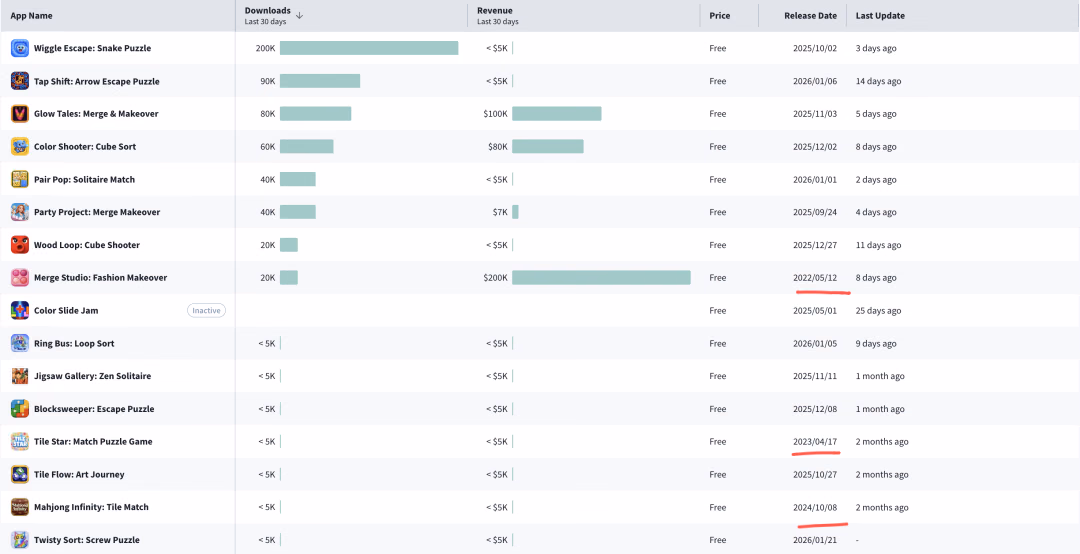Open the Mahjong Infinity: Tile Match link
The image size is (1080, 554).
click(x=91, y=507)
